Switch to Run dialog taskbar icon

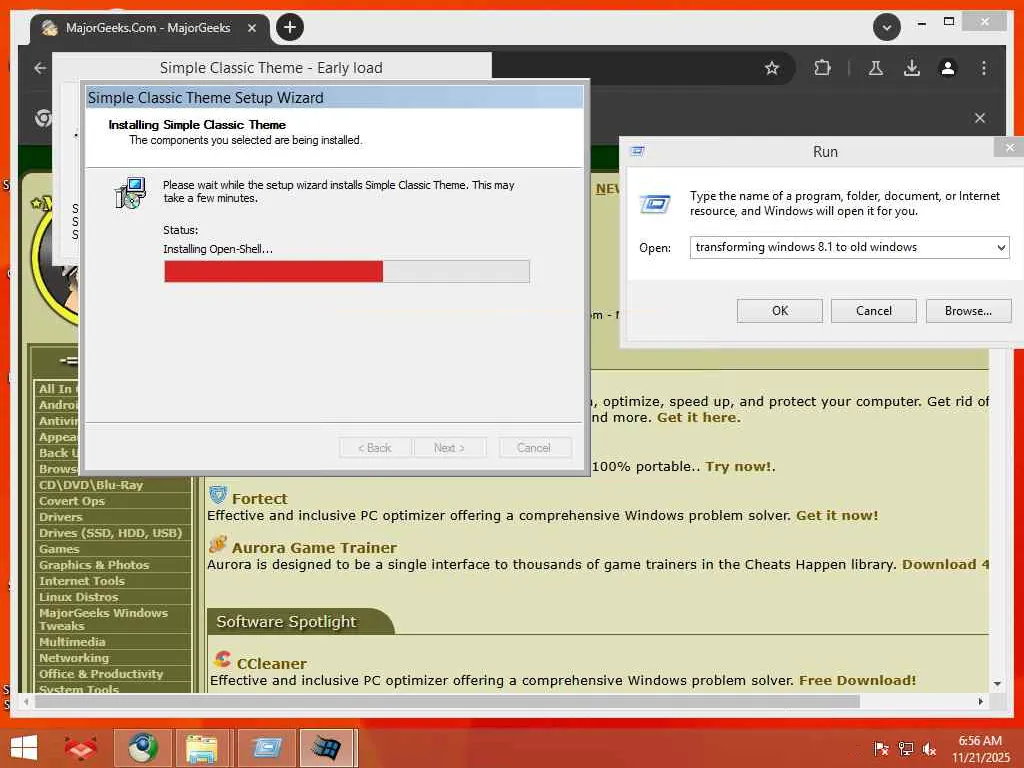click(x=266, y=748)
